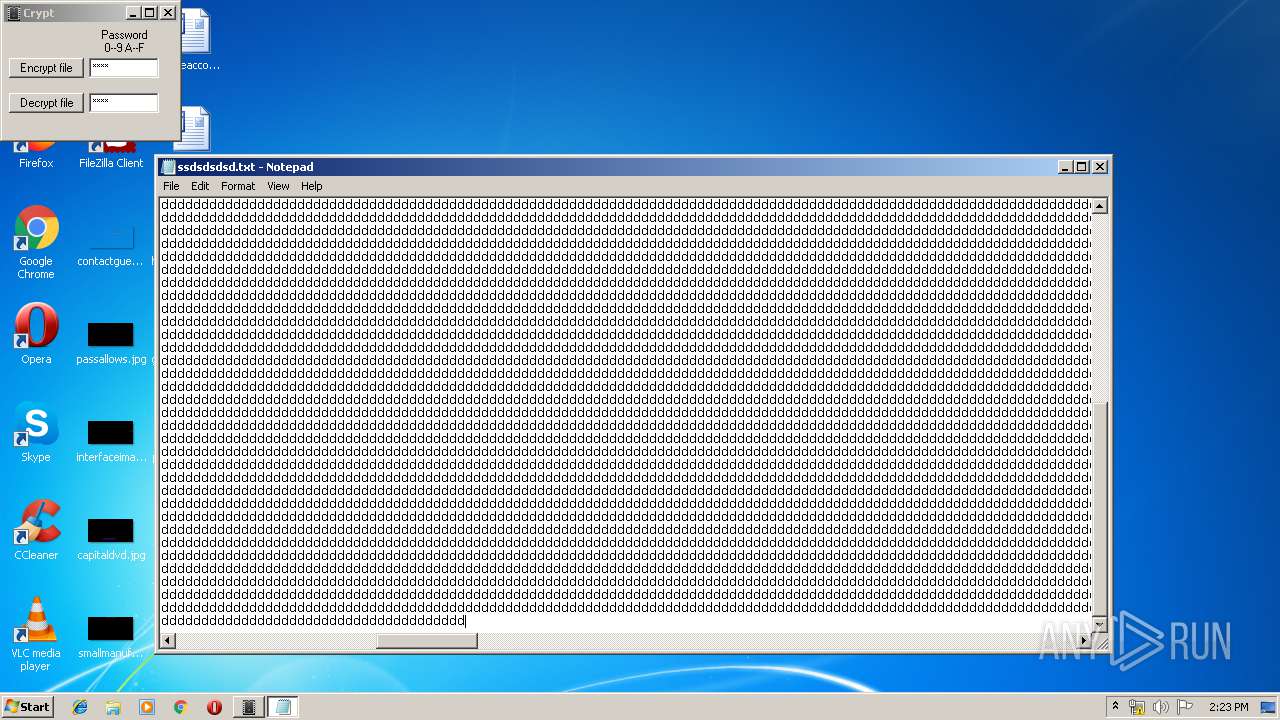Open the media player taskbar icon

(x=147, y=707)
